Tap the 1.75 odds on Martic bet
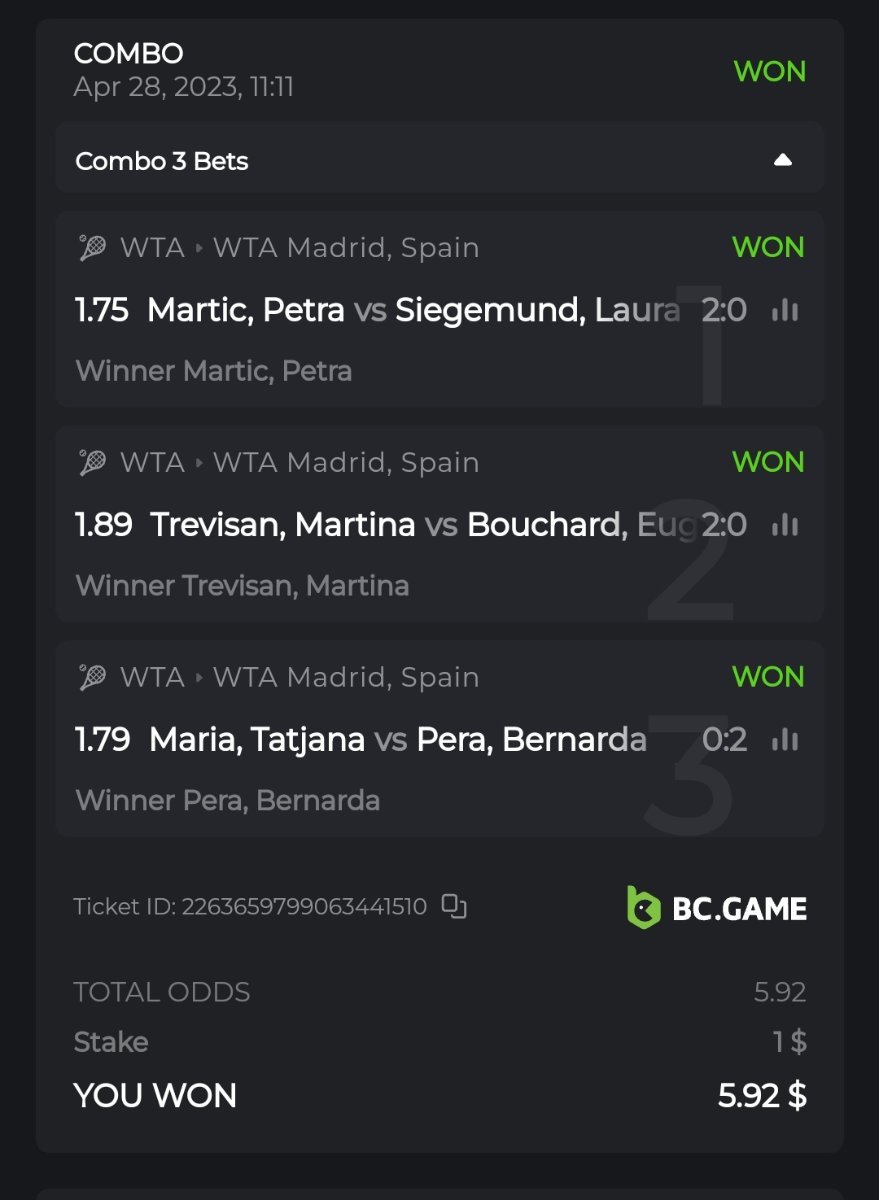This screenshot has width=879, height=1200. [x=102, y=311]
